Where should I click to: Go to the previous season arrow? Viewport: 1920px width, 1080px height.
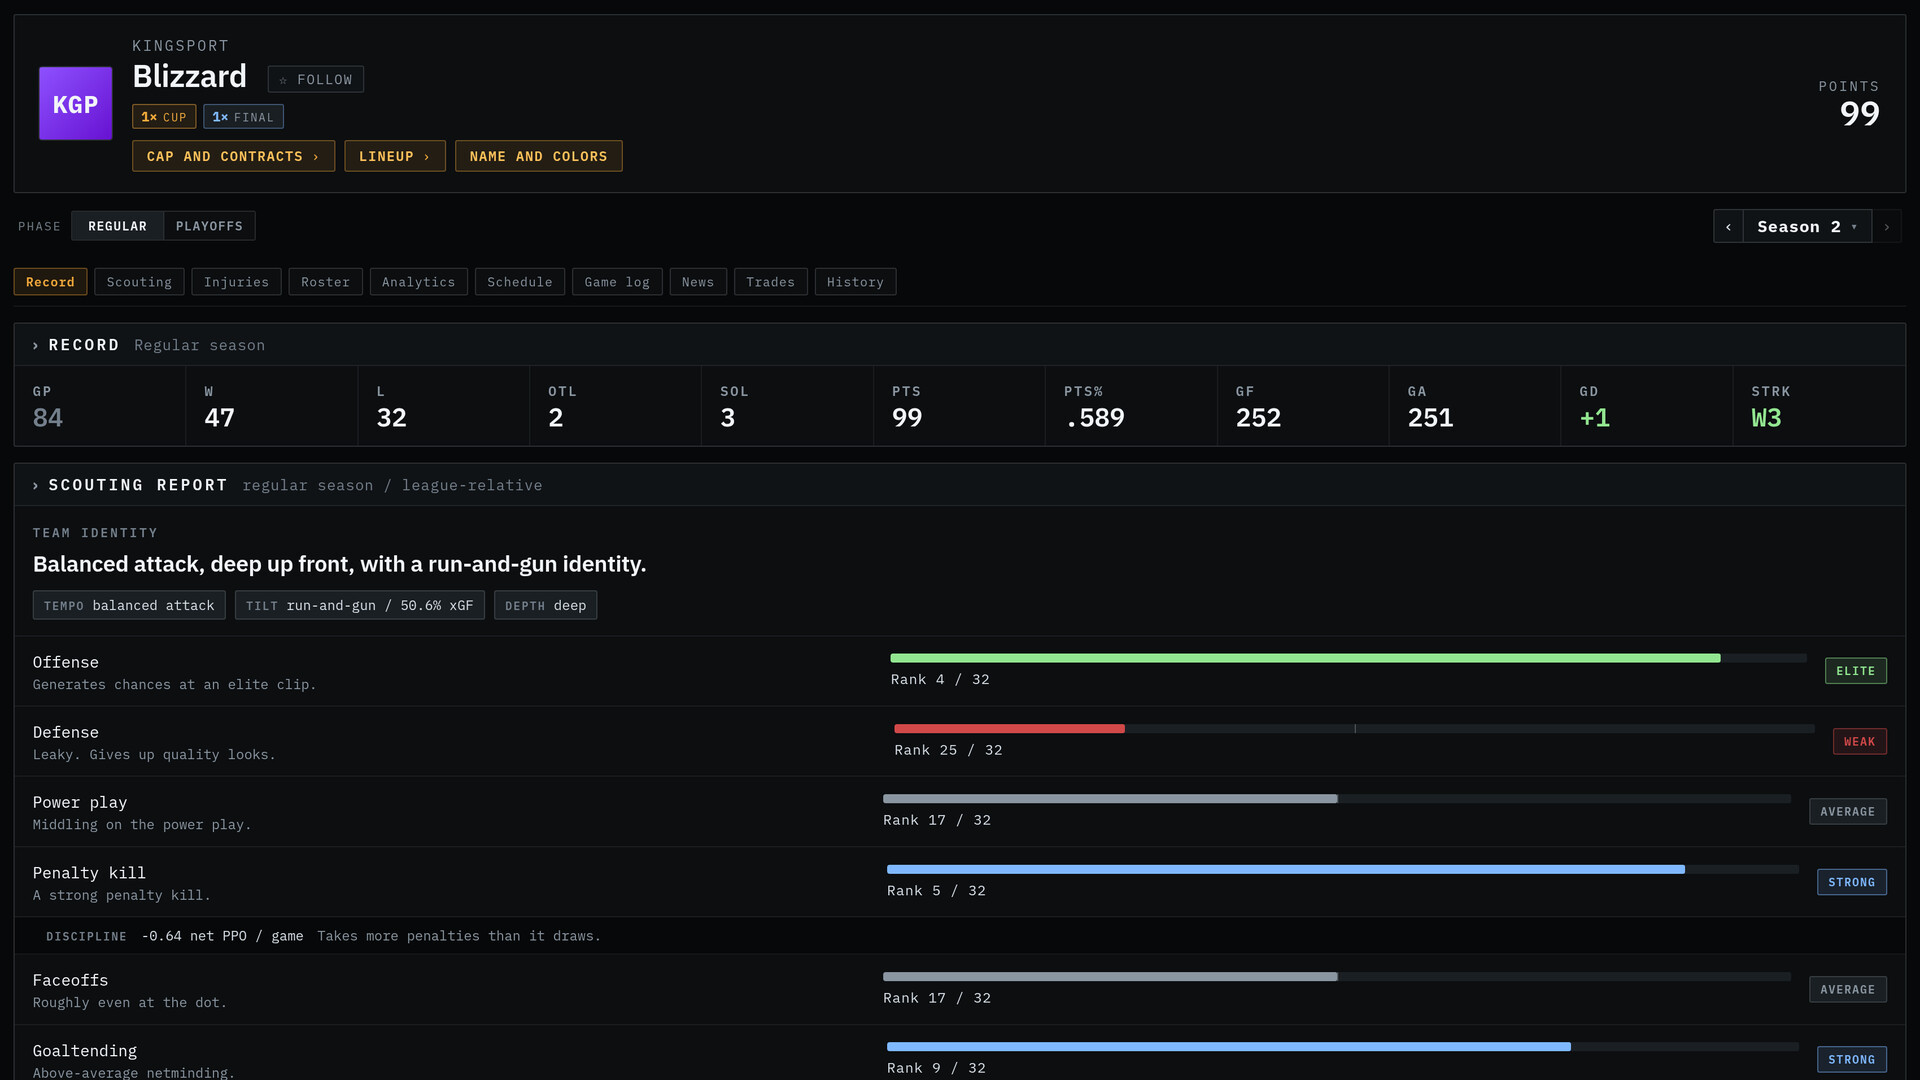1728,227
